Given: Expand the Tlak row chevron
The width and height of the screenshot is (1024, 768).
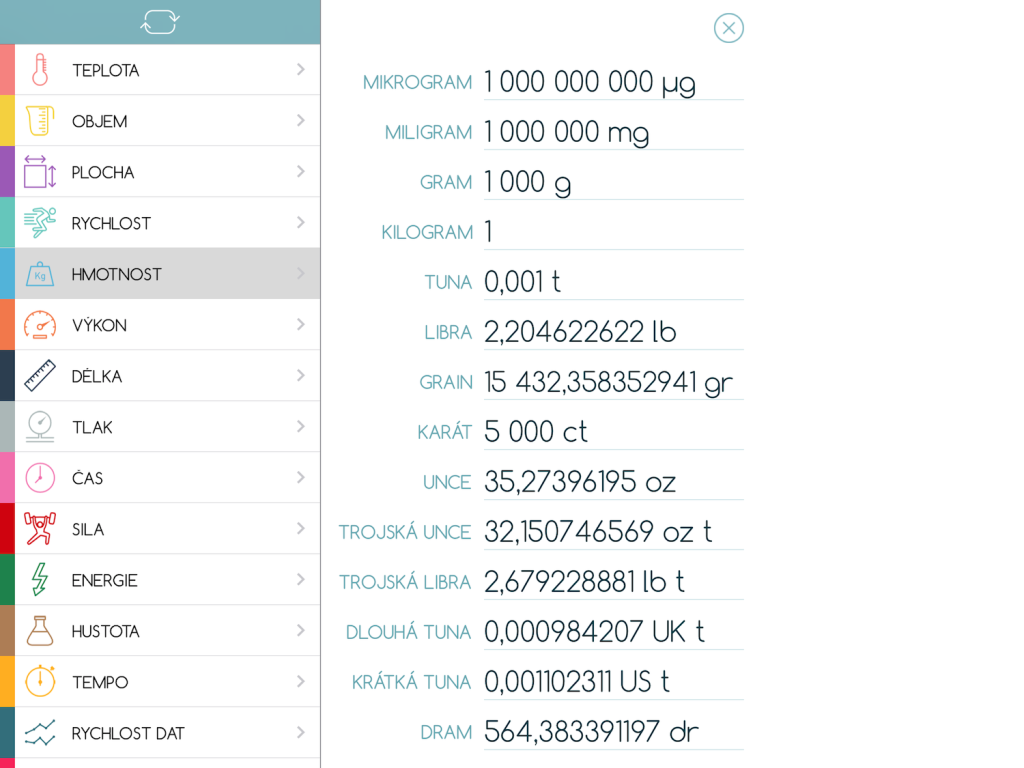Looking at the screenshot, I should pyautogui.click(x=300, y=426).
